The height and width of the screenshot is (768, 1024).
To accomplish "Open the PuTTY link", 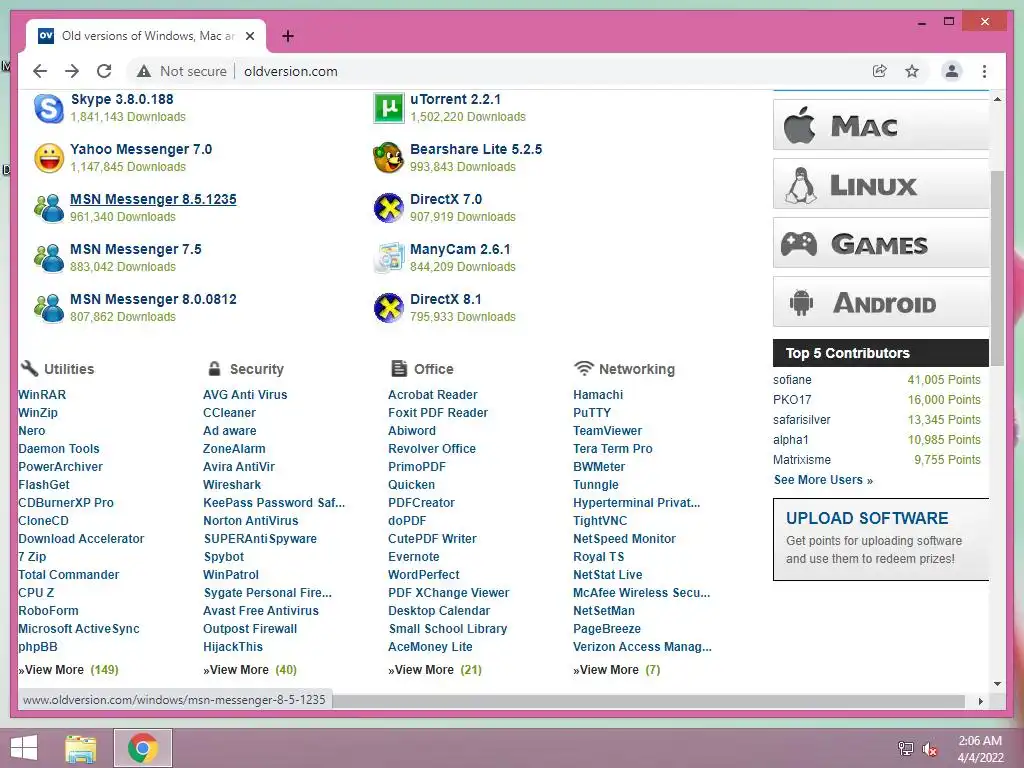I will tap(592, 413).
